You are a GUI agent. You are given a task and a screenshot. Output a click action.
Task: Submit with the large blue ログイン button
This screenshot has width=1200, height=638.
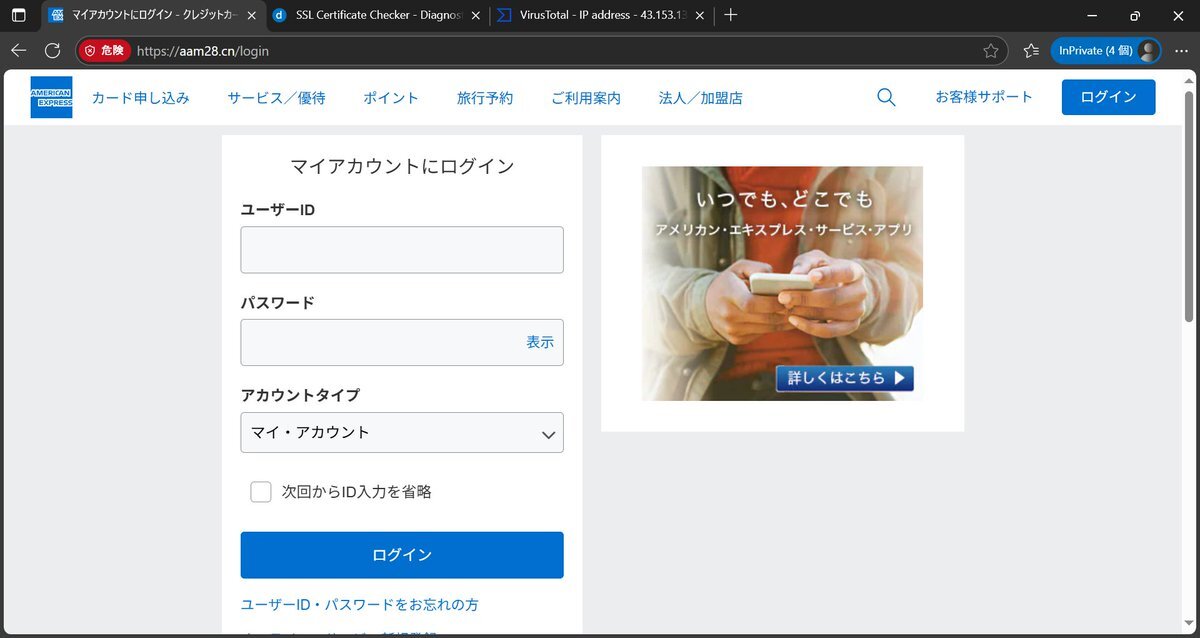tap(402, 555)
